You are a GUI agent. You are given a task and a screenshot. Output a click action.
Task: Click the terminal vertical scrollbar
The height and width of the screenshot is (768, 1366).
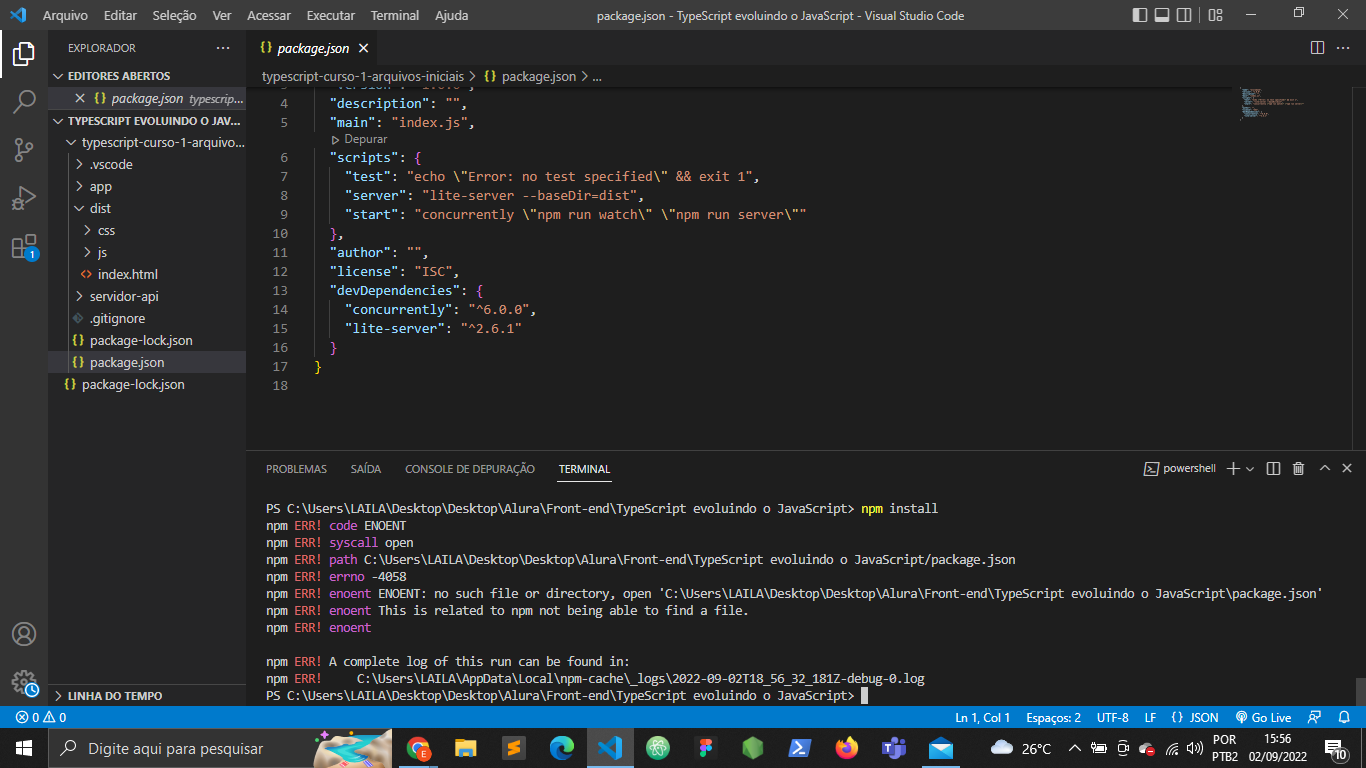coord(1360,691)
